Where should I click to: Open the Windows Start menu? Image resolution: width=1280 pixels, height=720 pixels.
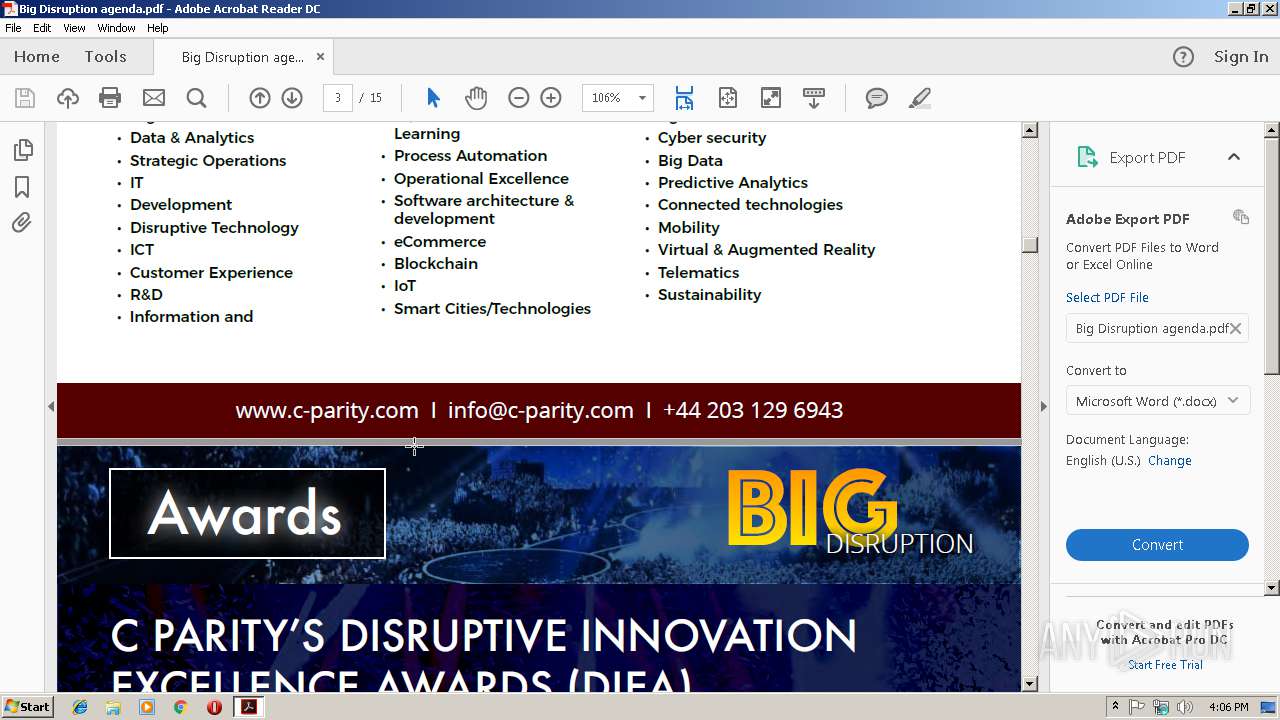(x=27, y=706)
